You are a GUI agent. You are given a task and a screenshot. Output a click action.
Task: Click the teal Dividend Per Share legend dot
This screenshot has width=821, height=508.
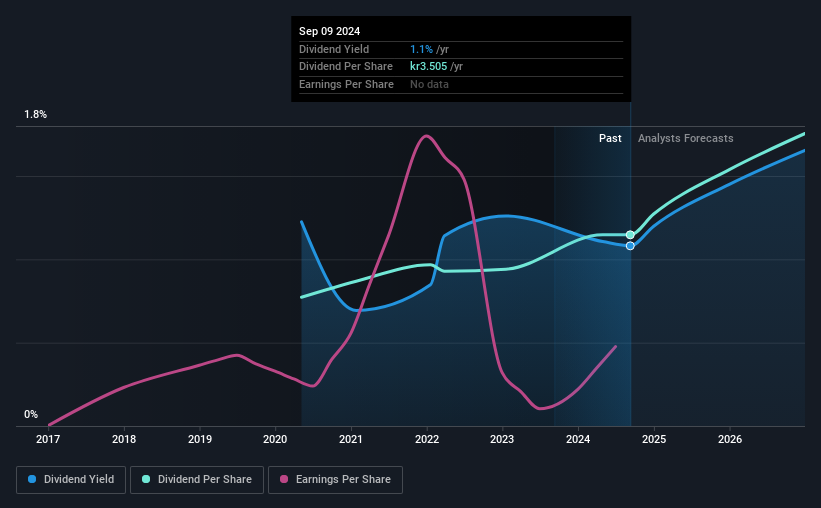coord(146,479)
